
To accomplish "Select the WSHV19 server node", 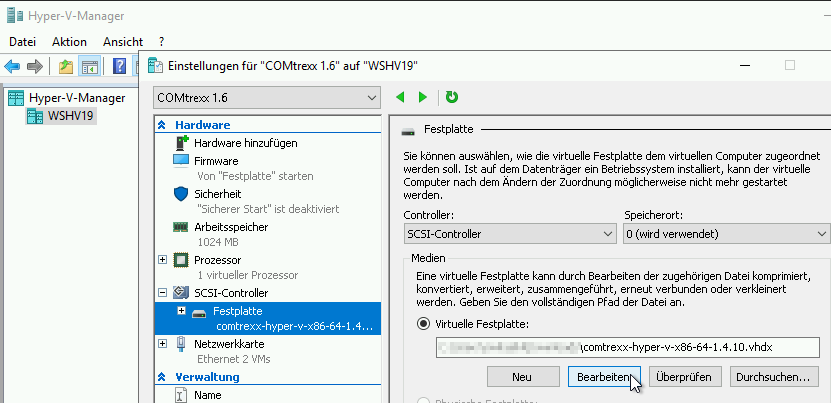I will 70,116.
